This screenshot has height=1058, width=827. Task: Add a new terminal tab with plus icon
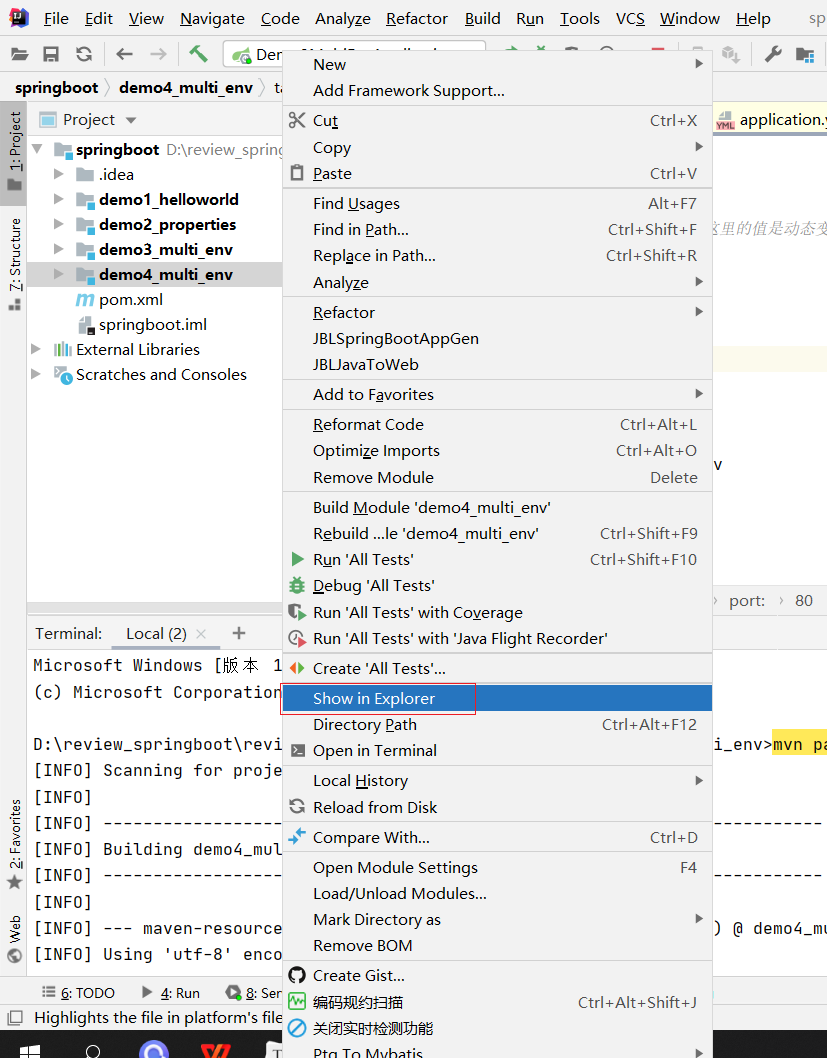click(238, 633)
